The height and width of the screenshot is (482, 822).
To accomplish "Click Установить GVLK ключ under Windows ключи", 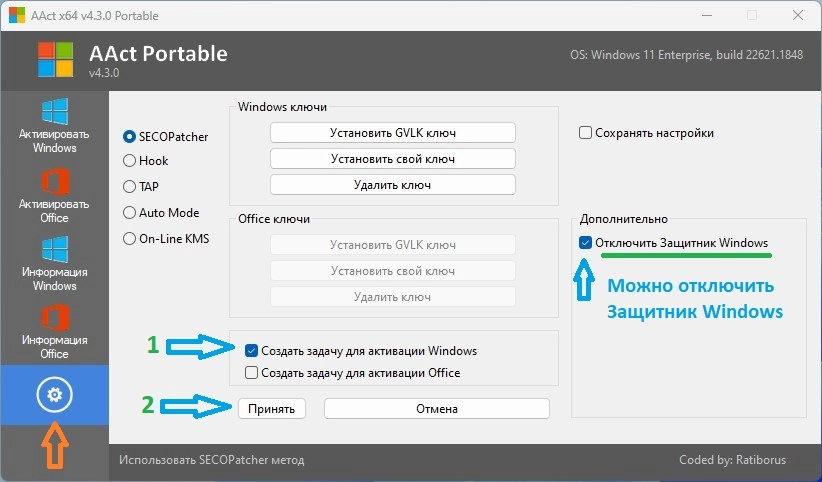I will (x=392, y=133).
